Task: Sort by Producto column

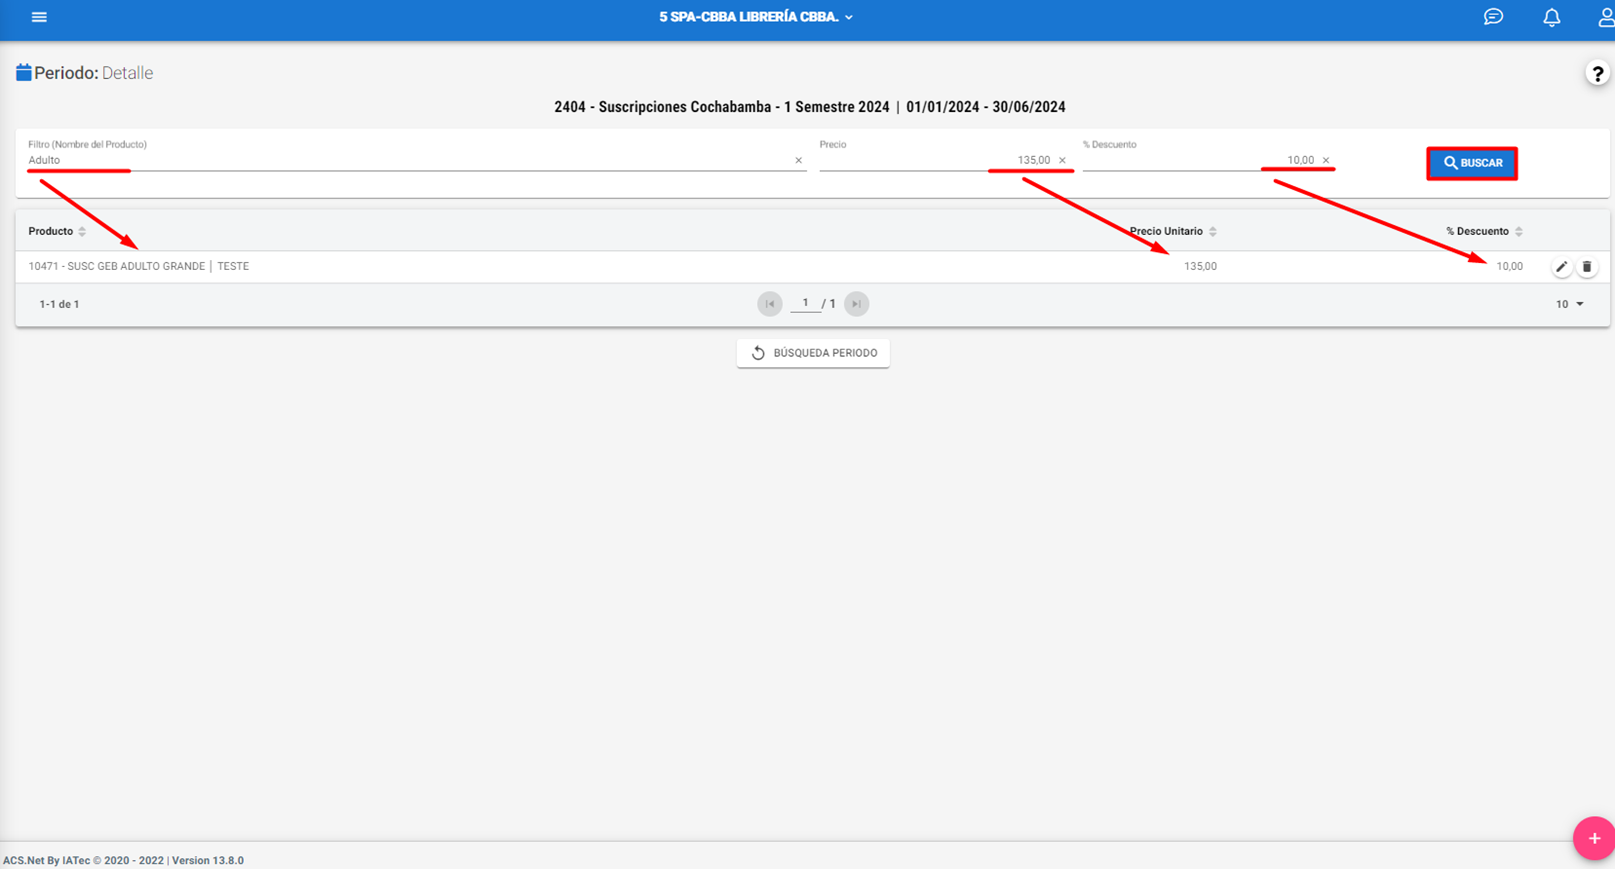Action: [x=57, y=231]
